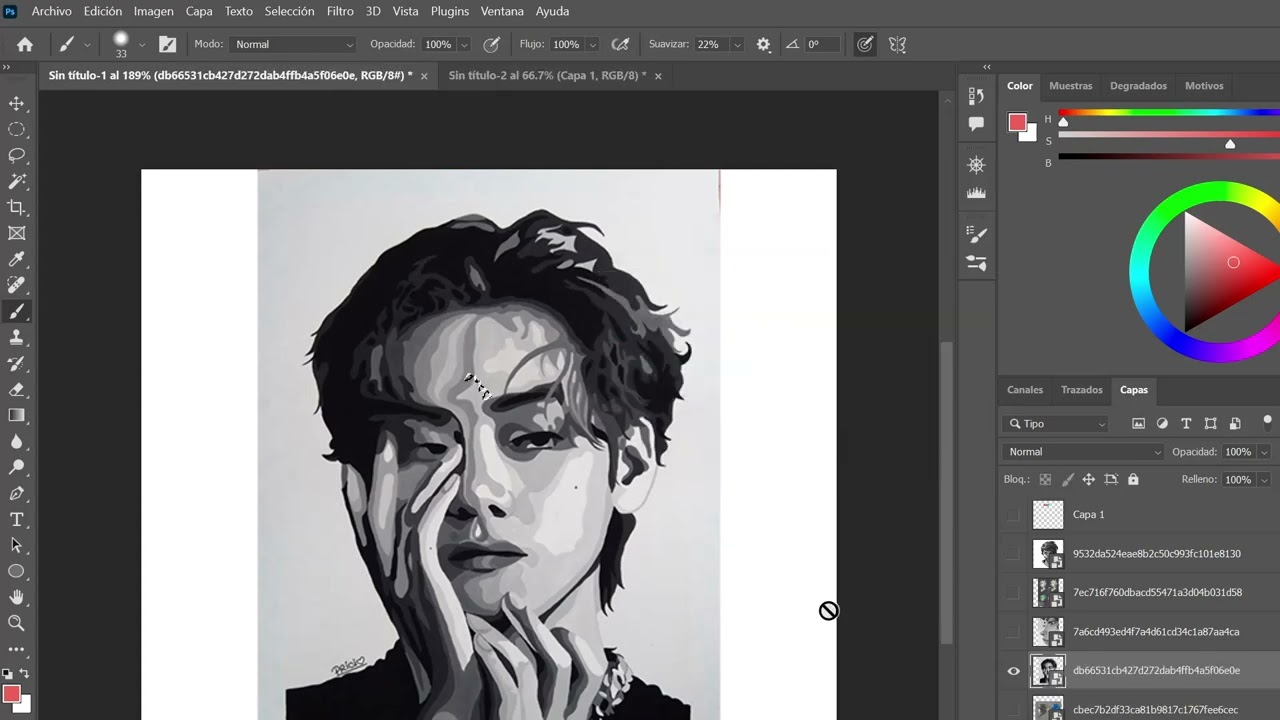Select the Frame tool

[x=16, y=233]
